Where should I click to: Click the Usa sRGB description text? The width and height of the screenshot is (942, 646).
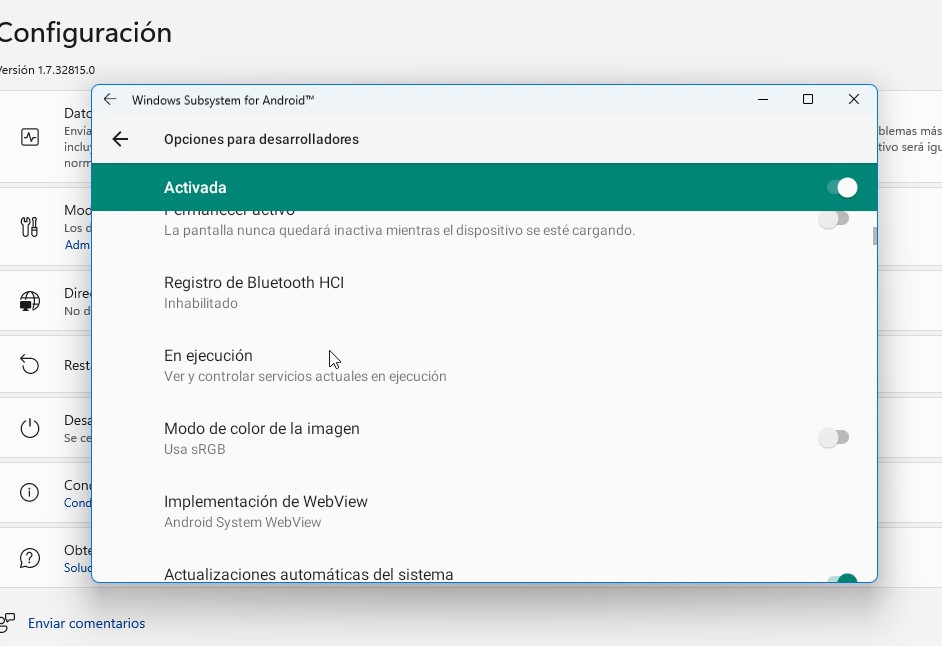[195, 449]
